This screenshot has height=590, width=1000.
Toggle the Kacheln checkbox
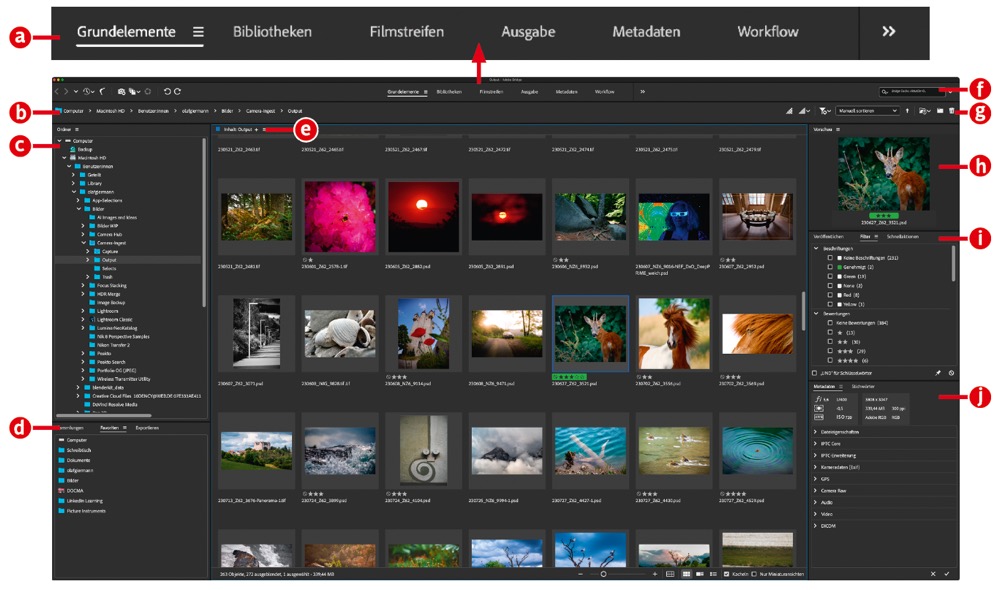(x=727, y=574)
